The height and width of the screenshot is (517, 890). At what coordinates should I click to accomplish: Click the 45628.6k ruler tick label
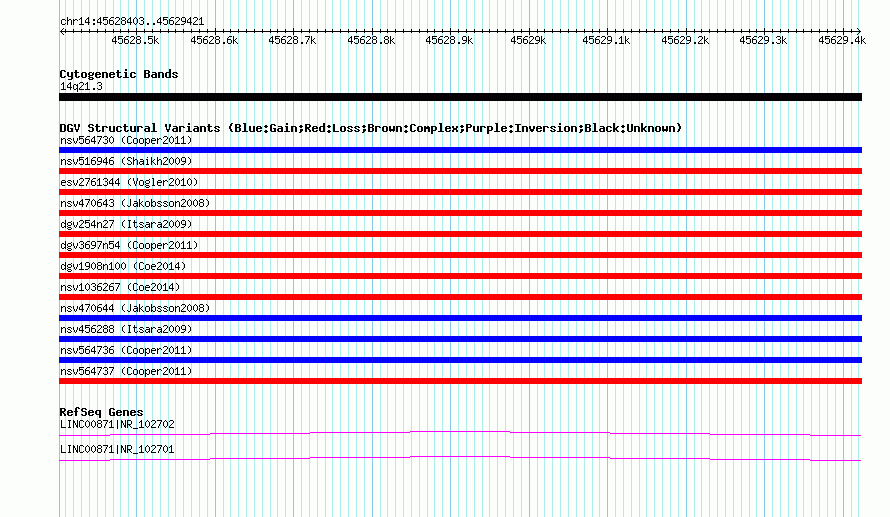pyautogui.click(x=214, y=40)
